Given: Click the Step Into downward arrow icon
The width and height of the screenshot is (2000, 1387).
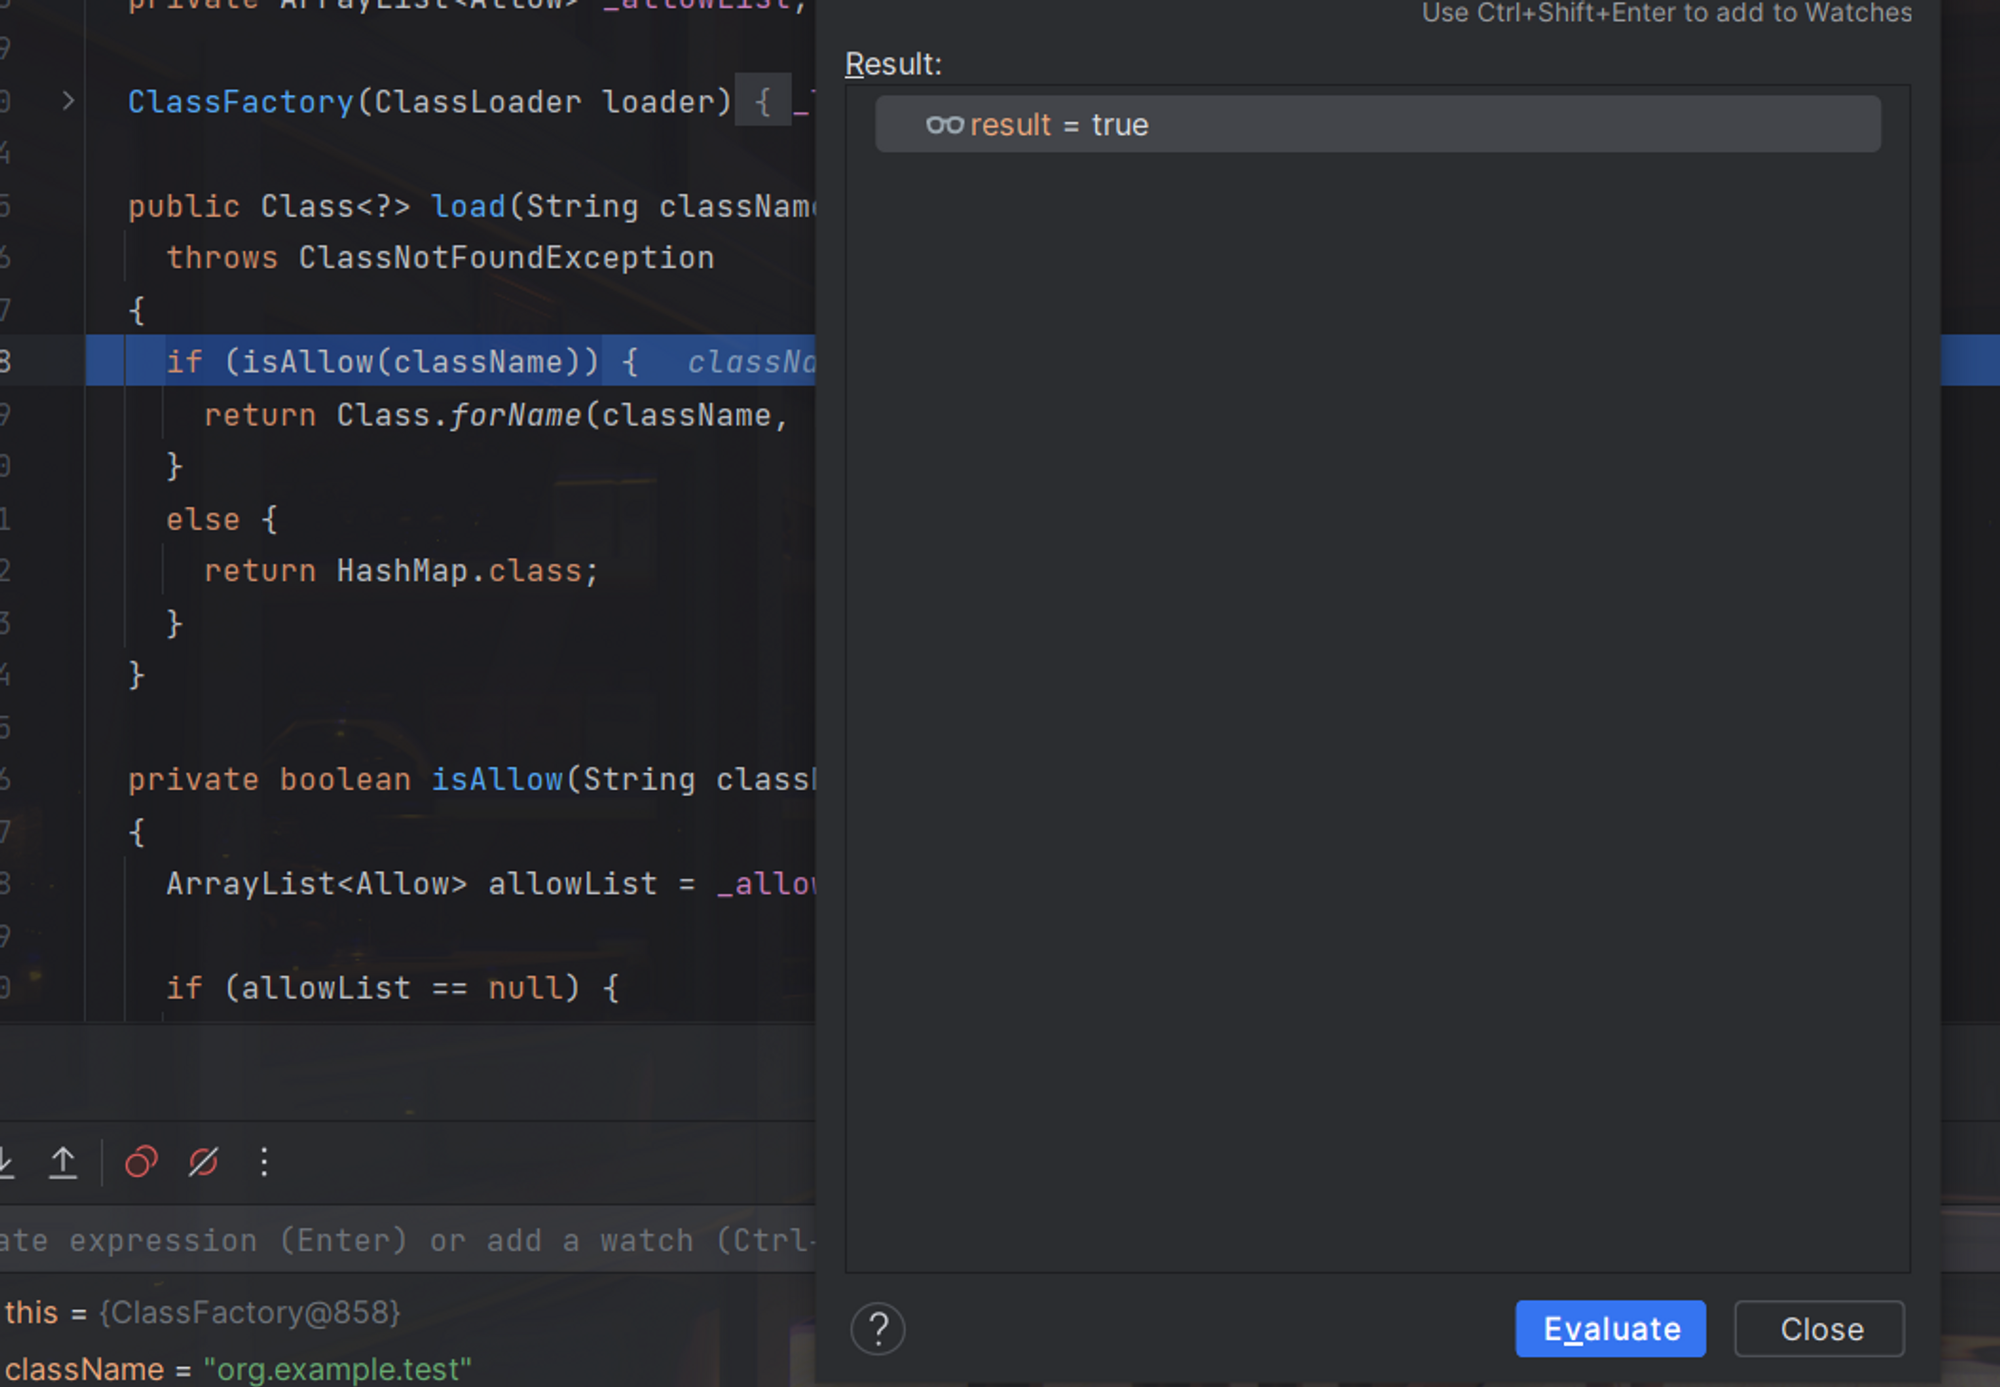Looking at the screenshot, I should pyautogui.click(x=6, y=1162).
